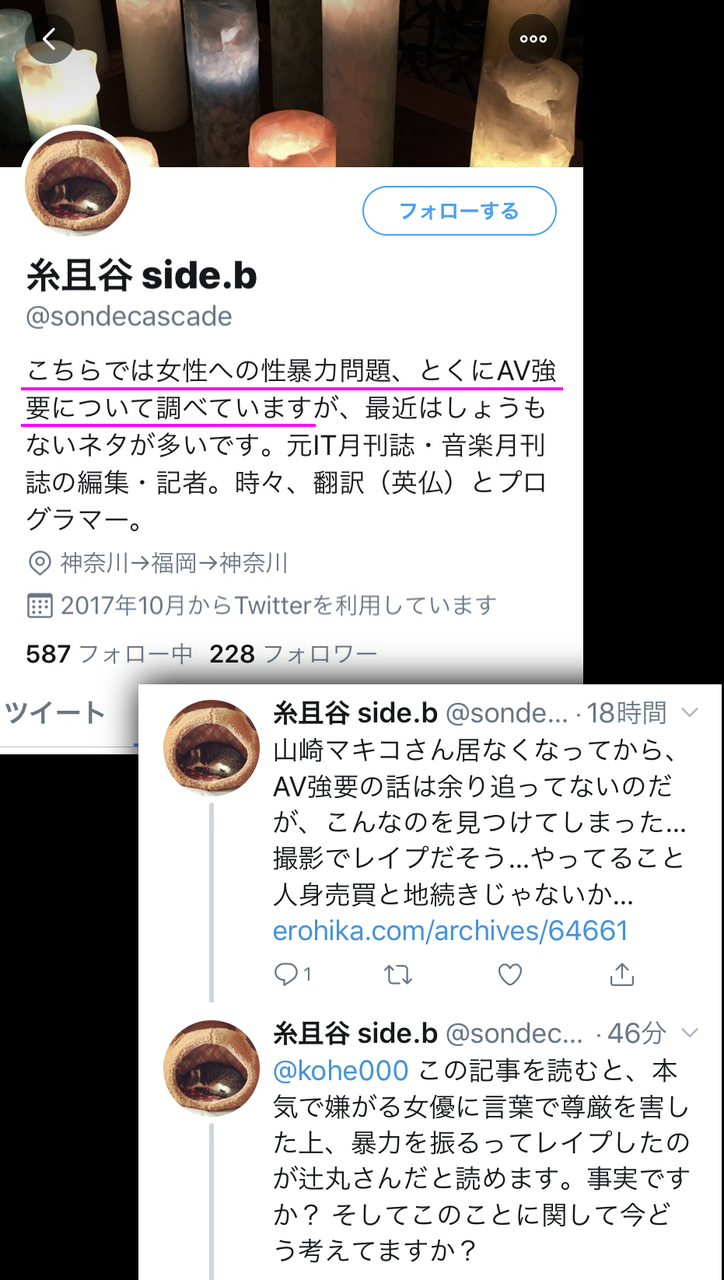
Task: Tap the calendar join-date icon
Action: tap(39, 605)
